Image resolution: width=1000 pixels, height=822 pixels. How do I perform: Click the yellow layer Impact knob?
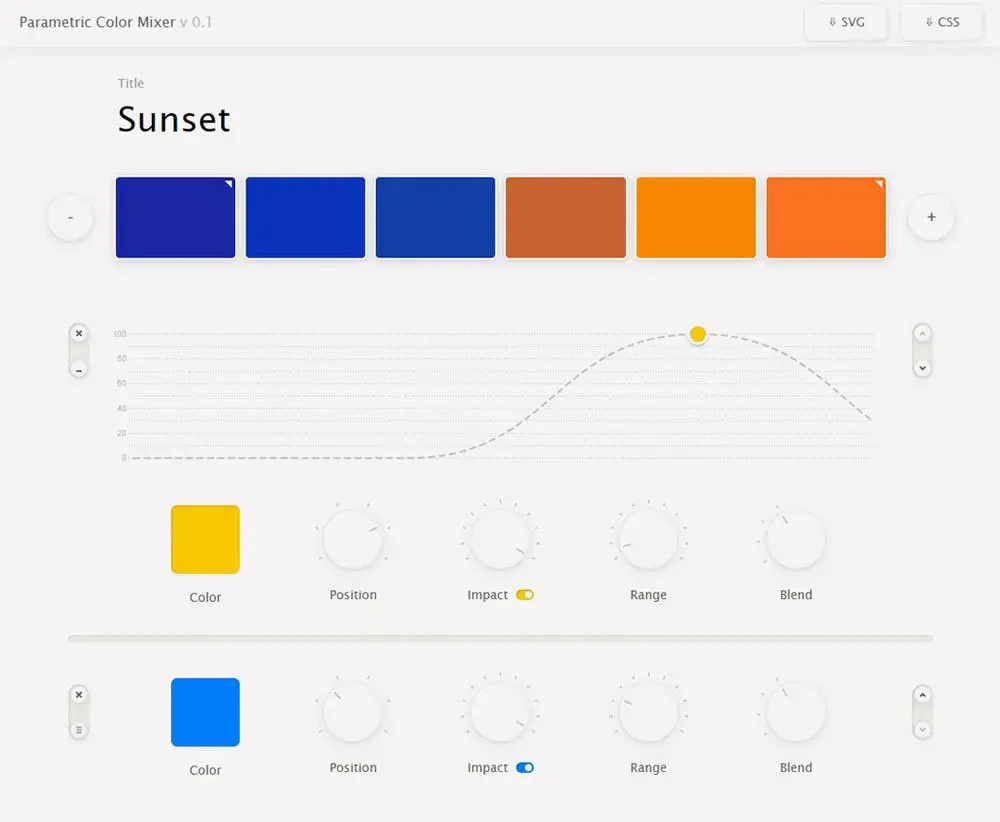pos(501,539)
